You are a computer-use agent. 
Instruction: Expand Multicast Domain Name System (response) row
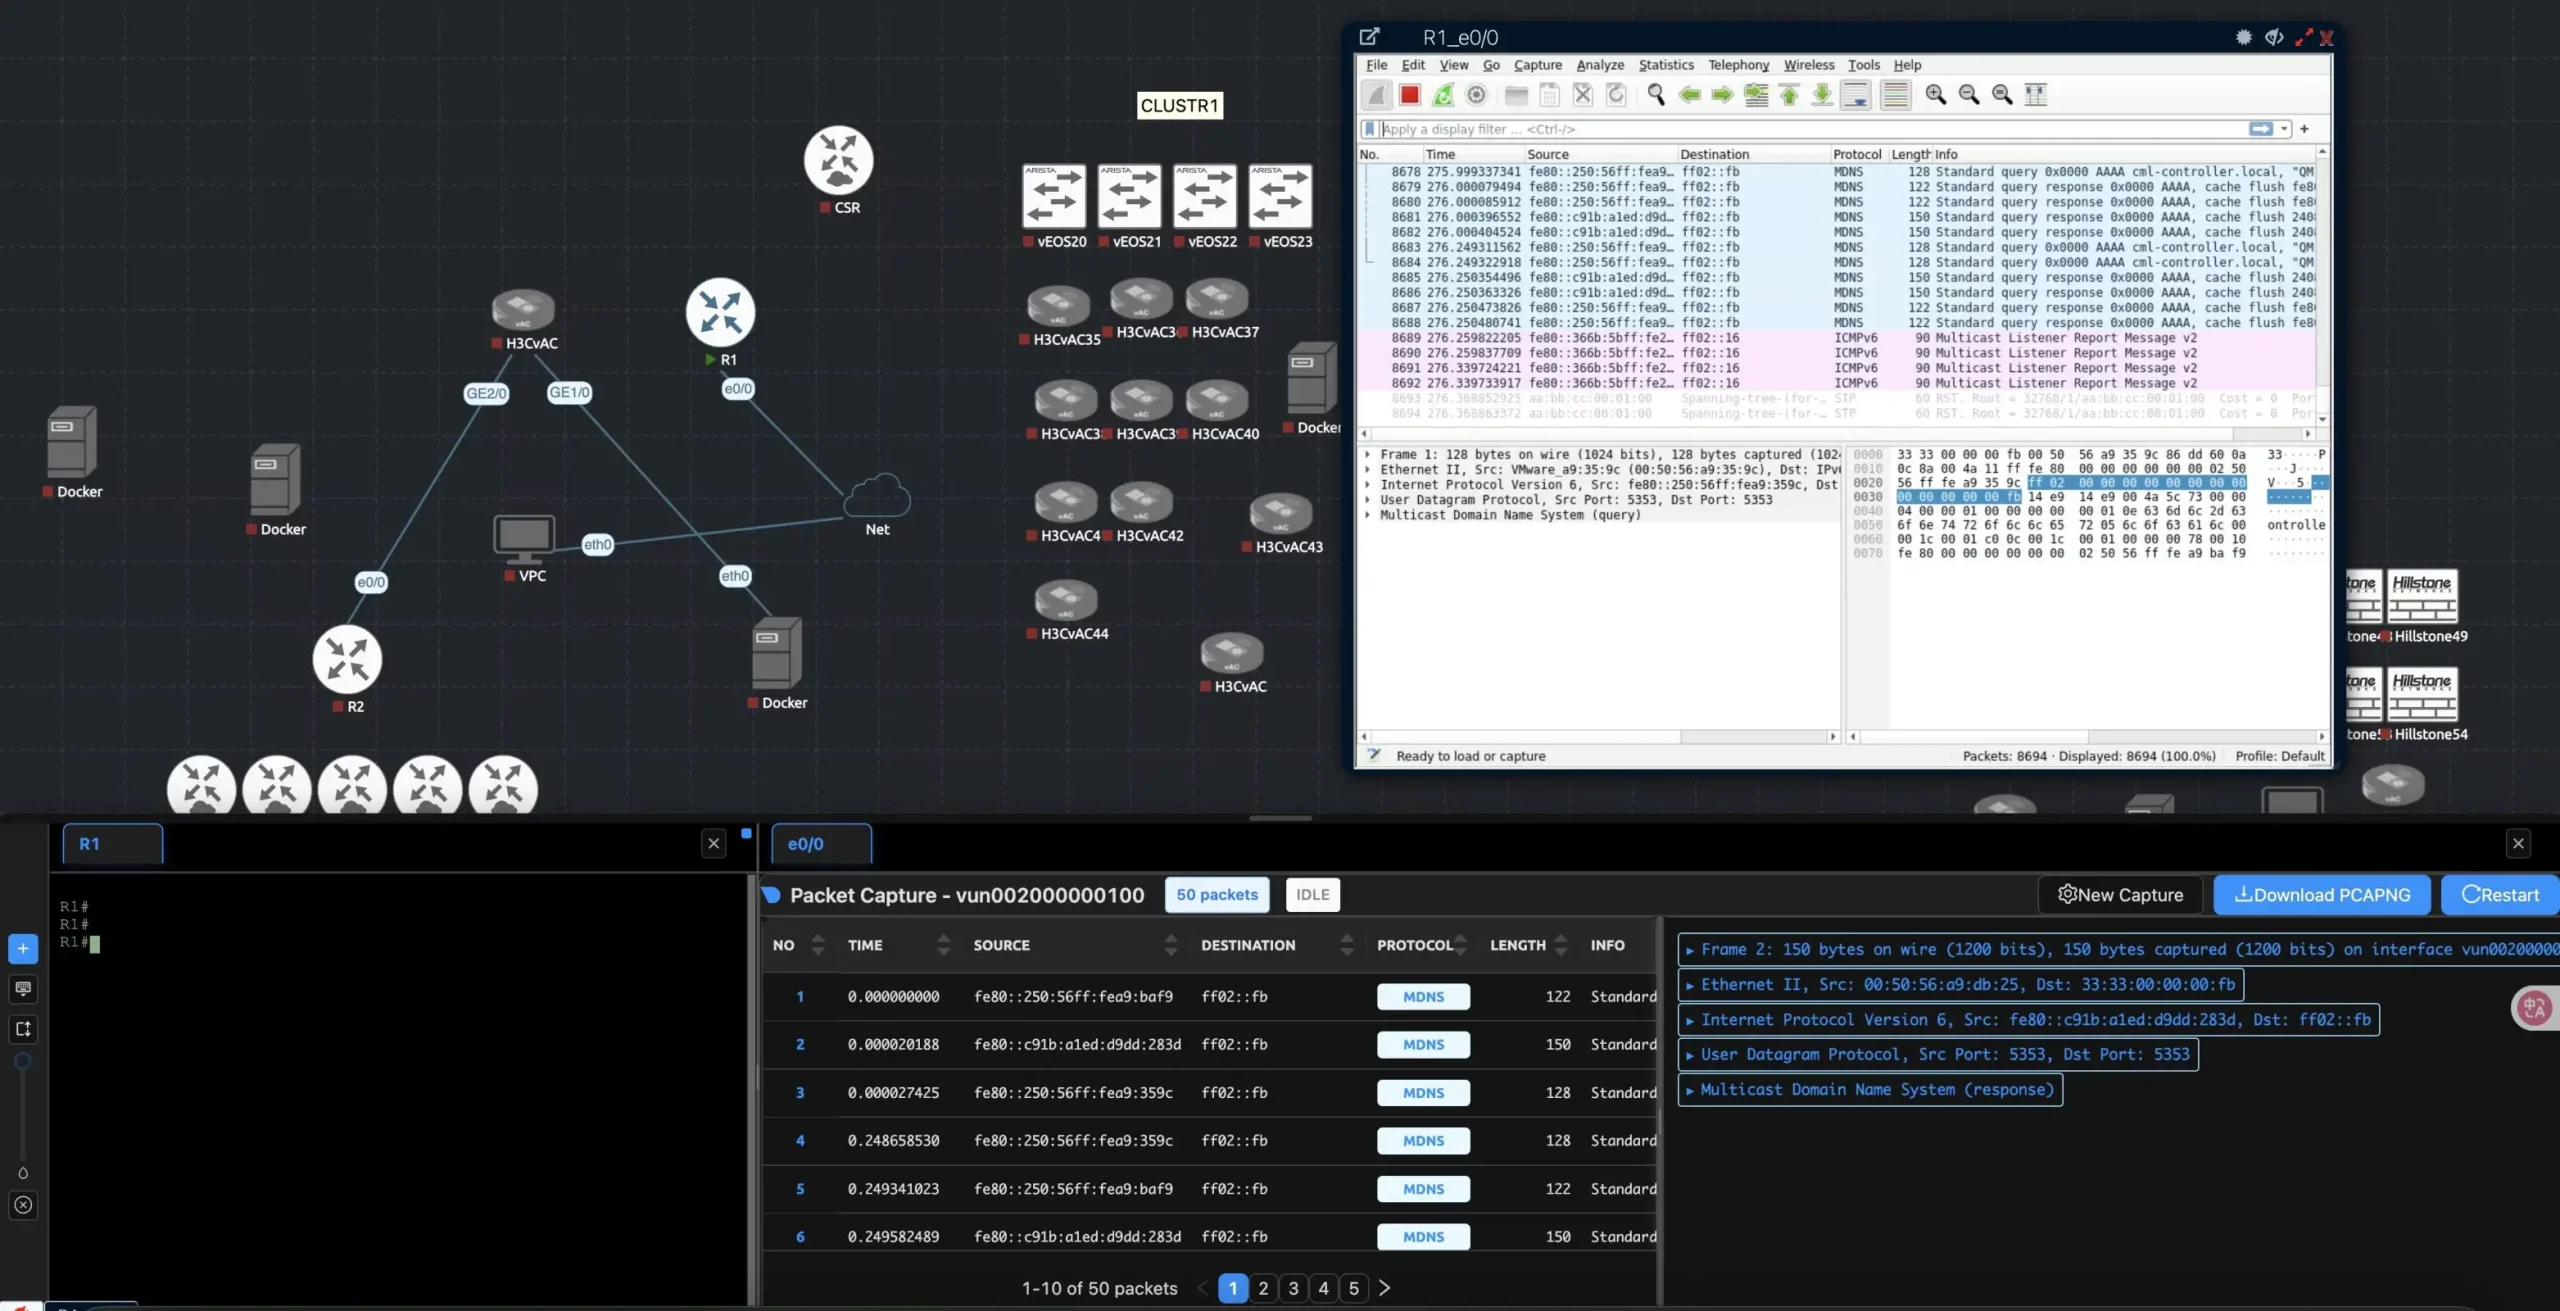[x=1870, y=1089]
